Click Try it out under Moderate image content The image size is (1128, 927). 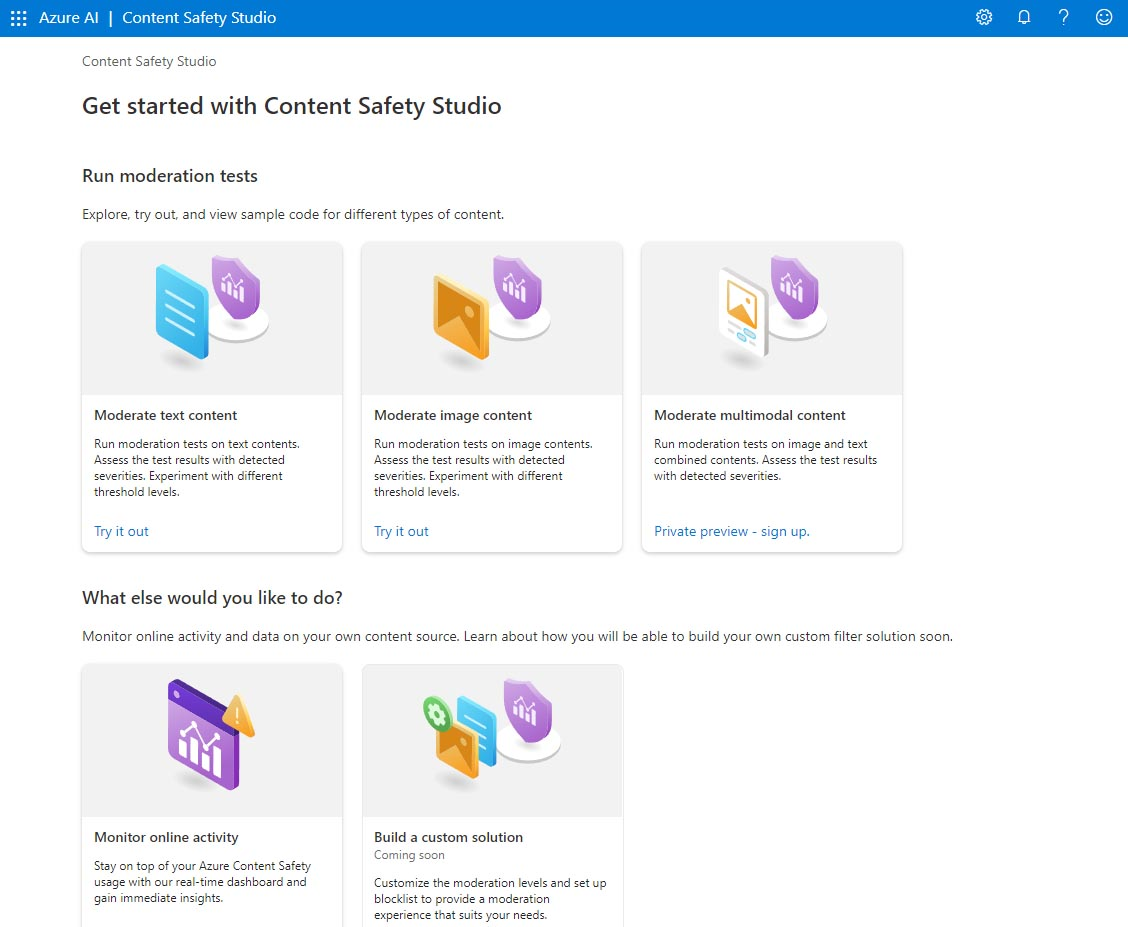tap(401, 531)
